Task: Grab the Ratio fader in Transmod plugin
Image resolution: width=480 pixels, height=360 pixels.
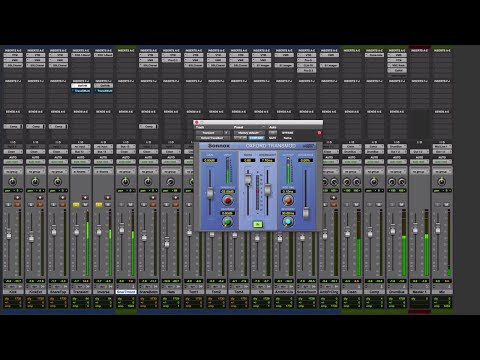Action: tap(248, 179)
